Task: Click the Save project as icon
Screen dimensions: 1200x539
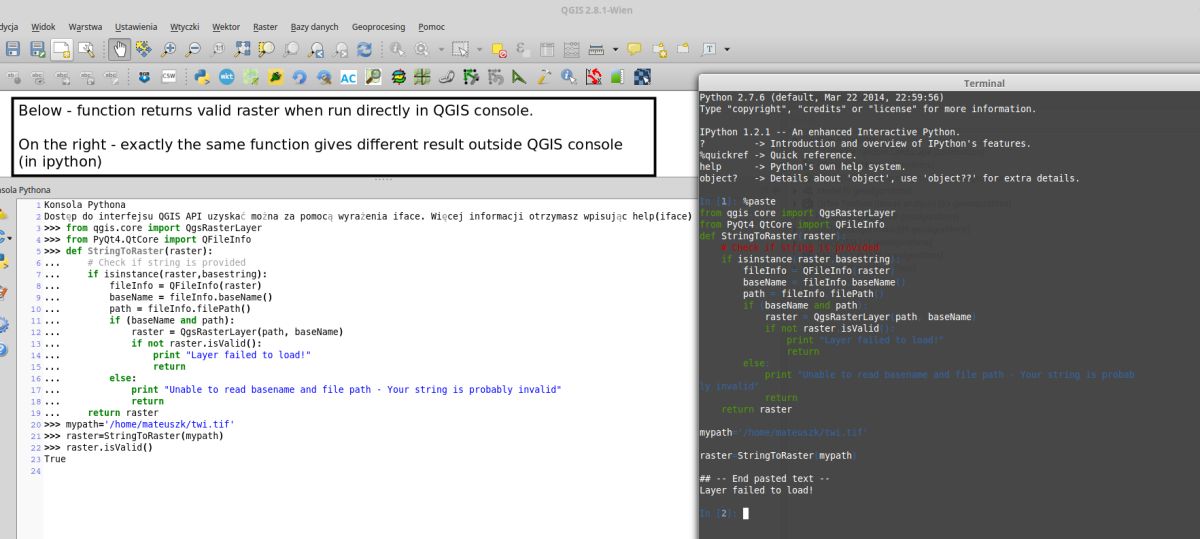Action: coord(37,48)
